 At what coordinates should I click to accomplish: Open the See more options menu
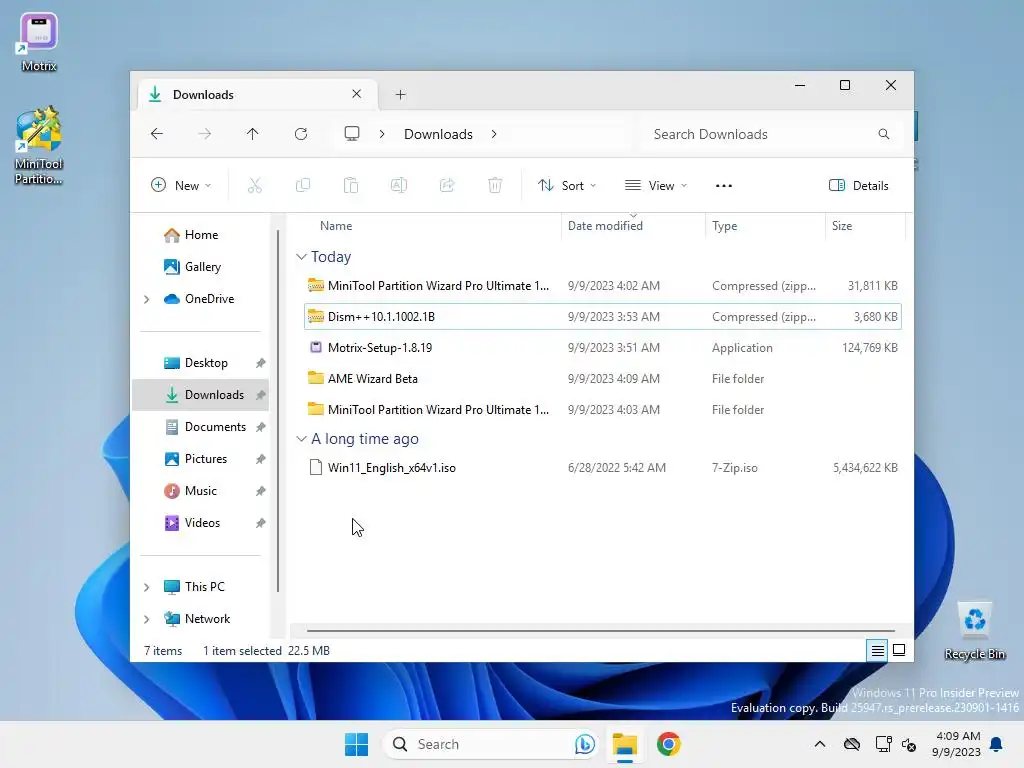[724, 185]
